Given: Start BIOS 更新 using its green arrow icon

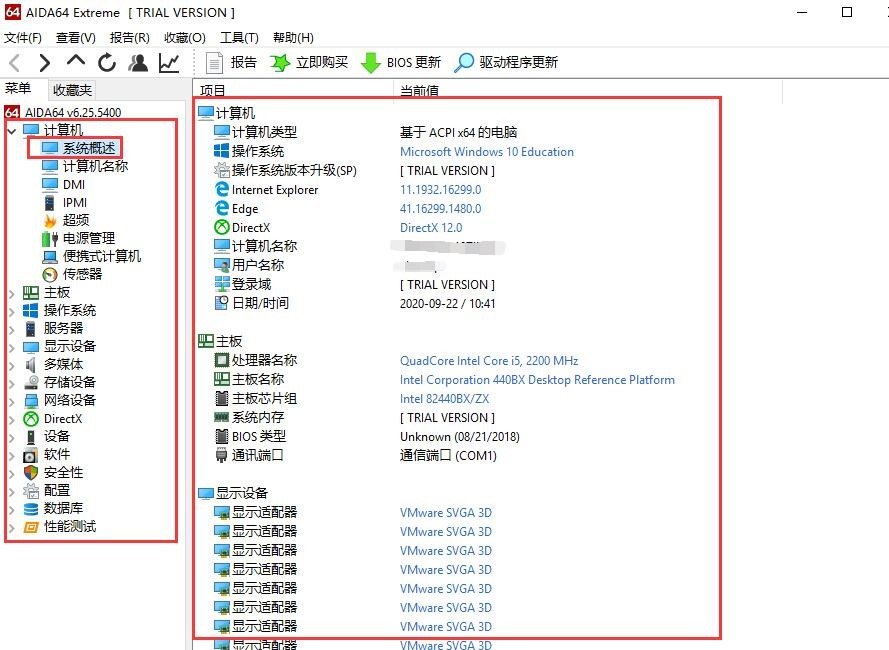Looking at the screenshot, I should pos(369,62).
